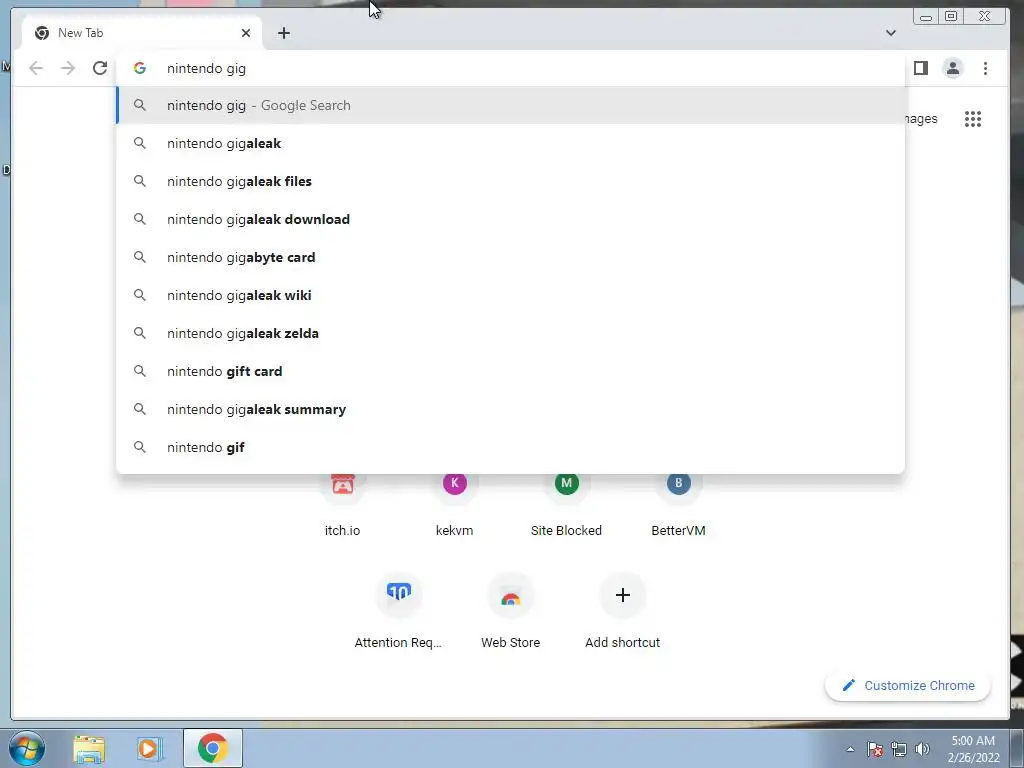Reload the current page
The image size is (1024, 768).
click(100, 68)
